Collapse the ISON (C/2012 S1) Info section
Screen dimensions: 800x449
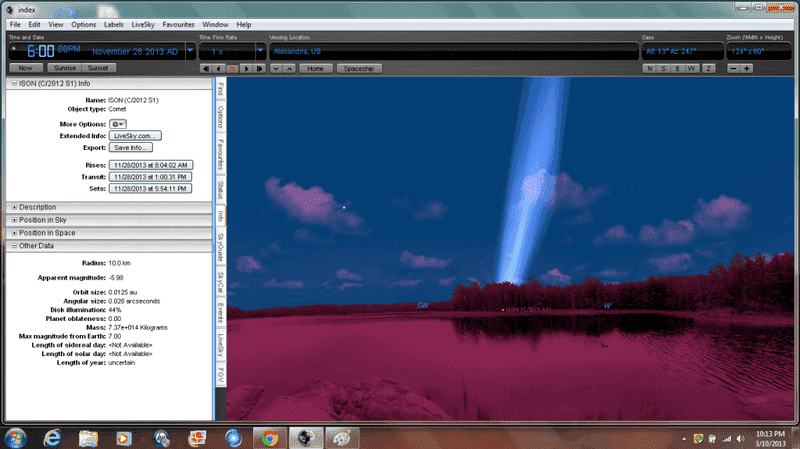coord(14,83)
